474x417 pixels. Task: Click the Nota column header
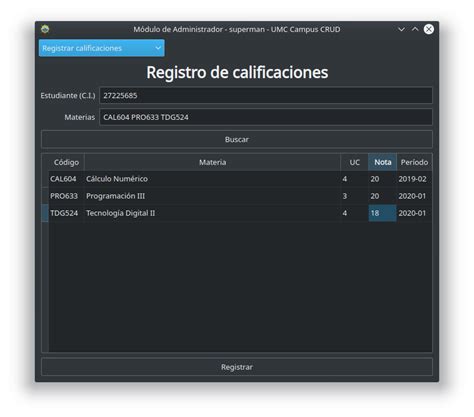[x=382, y=162]
